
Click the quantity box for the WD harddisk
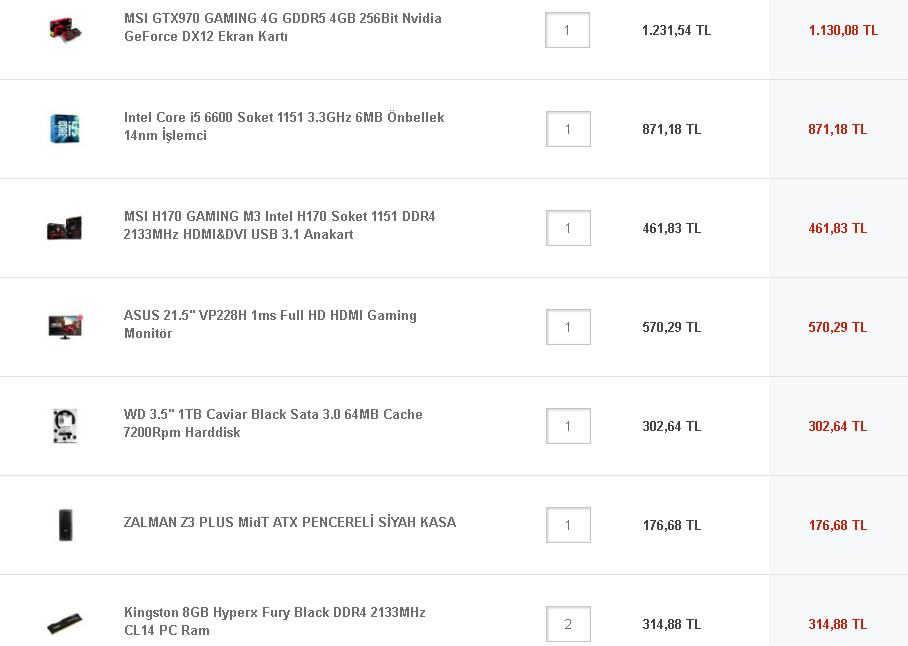pos(568,426)
